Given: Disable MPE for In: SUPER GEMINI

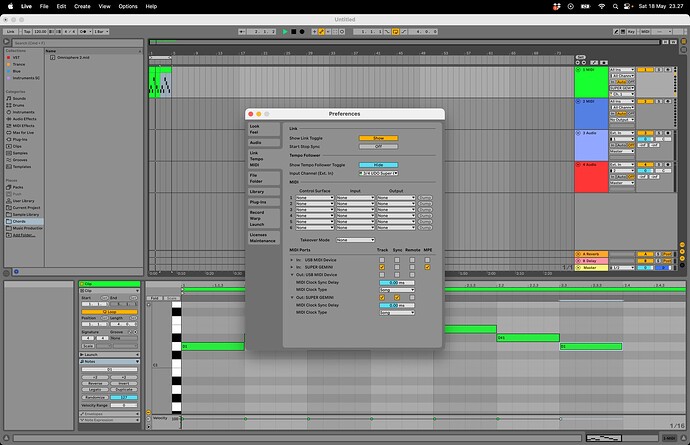Looking at the screenshot, I should coord(427,267).
